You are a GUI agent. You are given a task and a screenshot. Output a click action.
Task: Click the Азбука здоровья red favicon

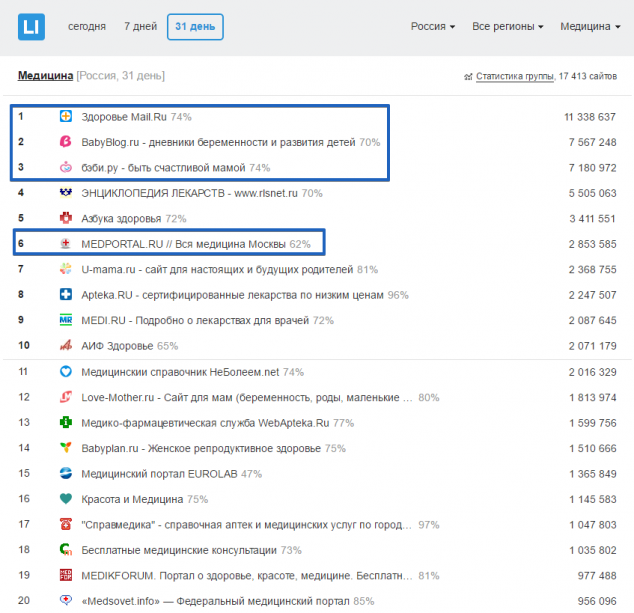(x=66, y=218)
